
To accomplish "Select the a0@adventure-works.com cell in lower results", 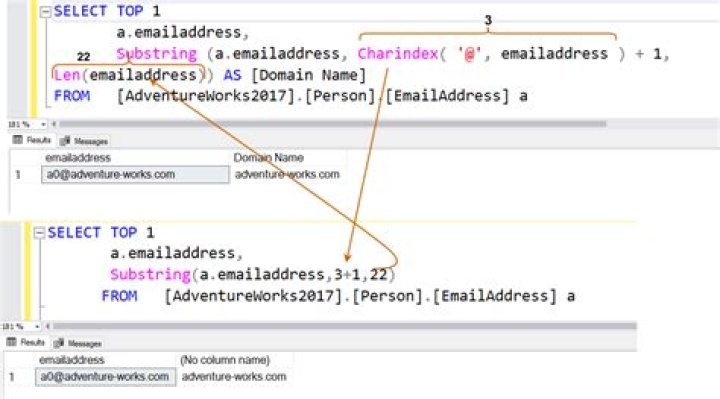I will pos(105,377).
